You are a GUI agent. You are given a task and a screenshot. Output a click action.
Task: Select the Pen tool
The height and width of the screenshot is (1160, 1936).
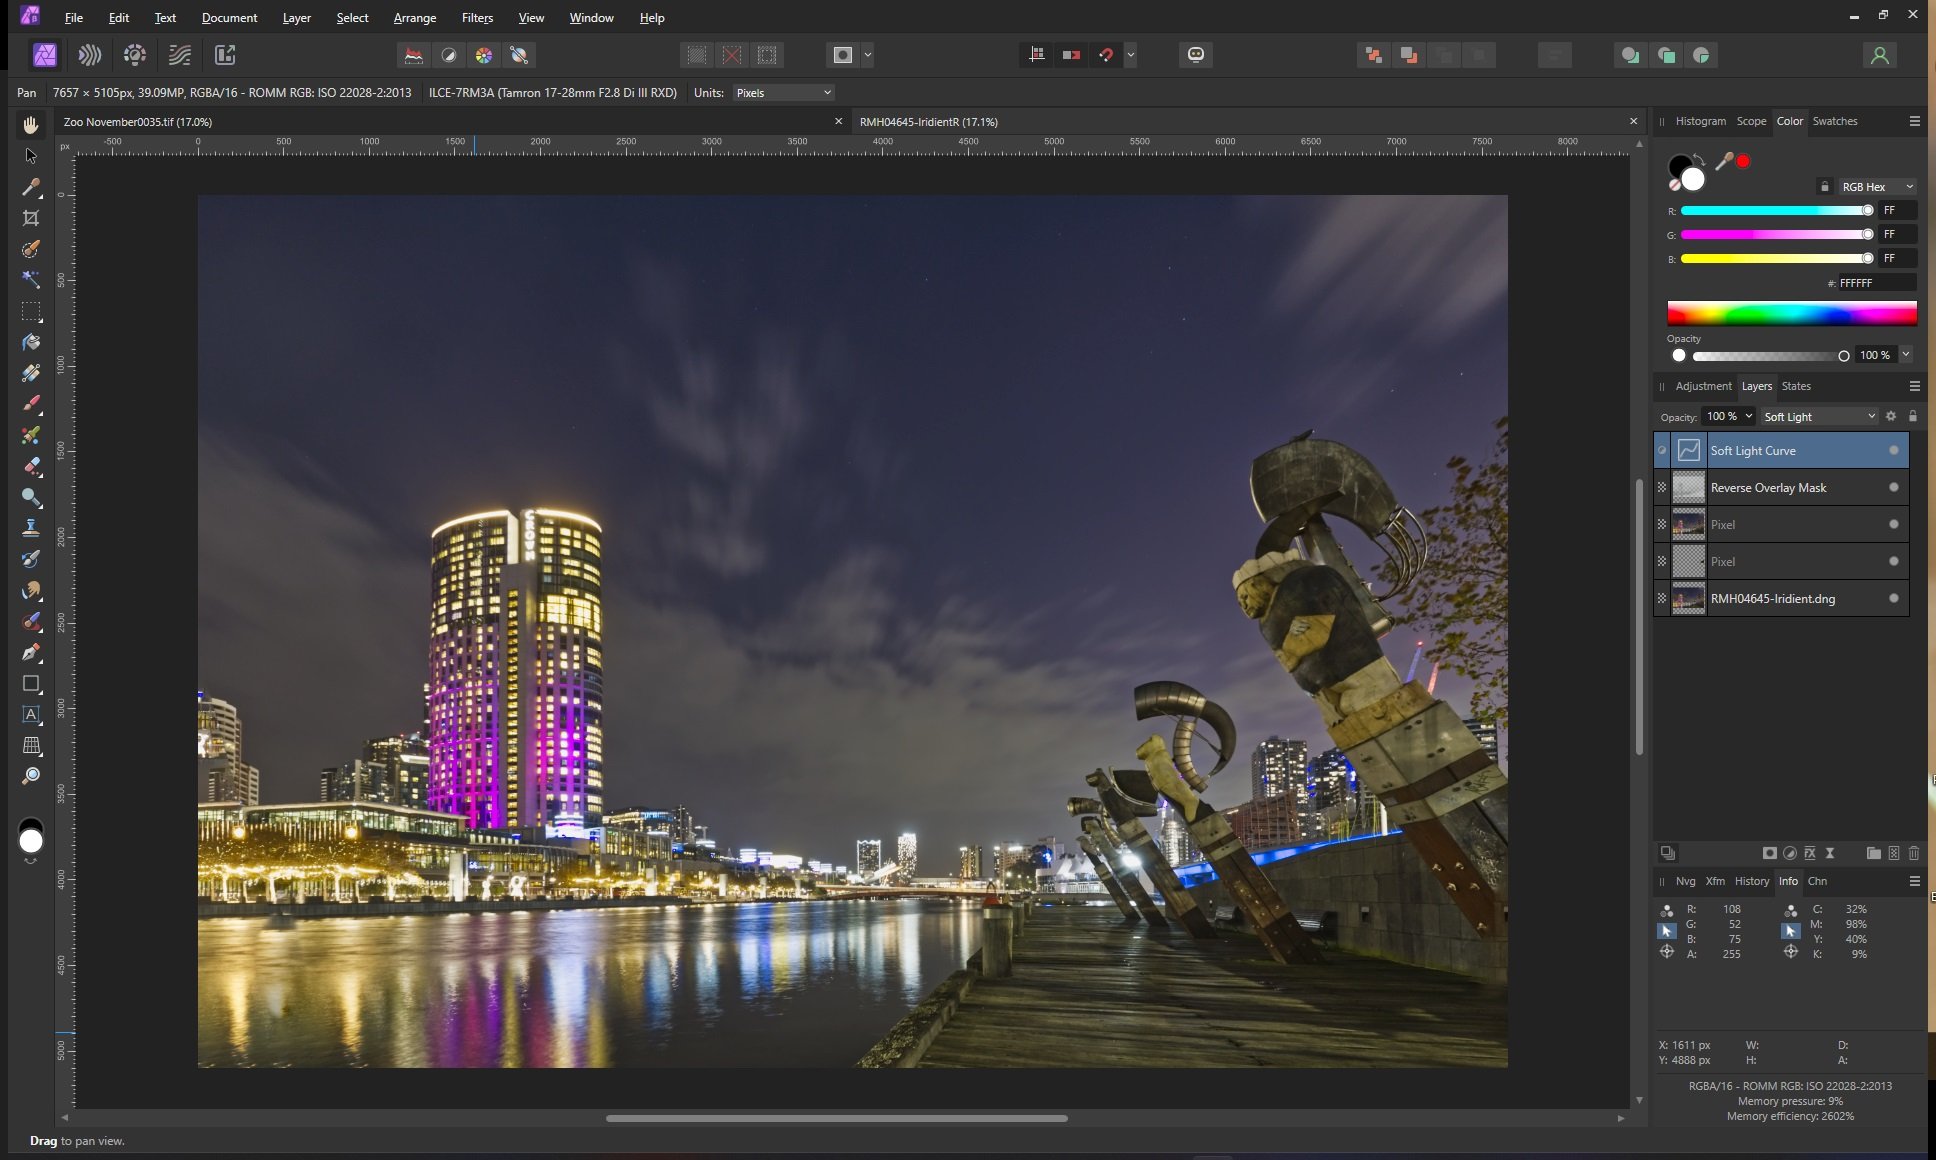click(x=31, y=652)
